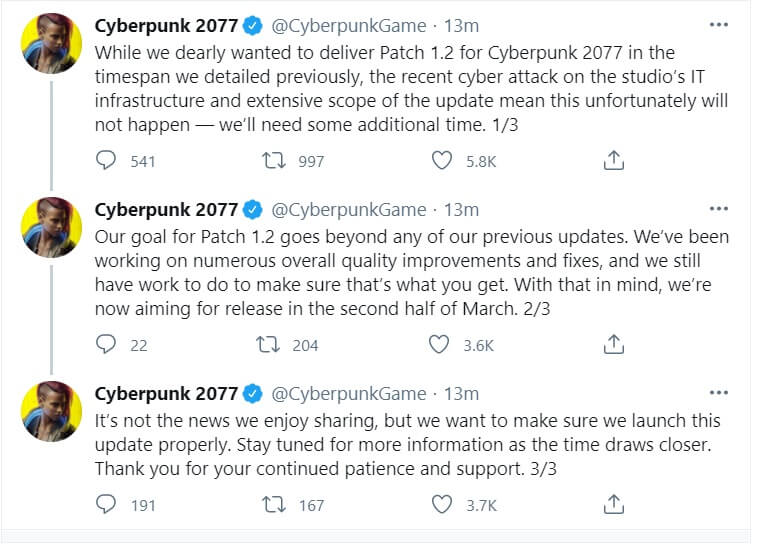Share the first tweet ending in 1/3
Image resolution: width=759 pixels, height=544 pixels.
pyautogui.click(x=616, y=160)
